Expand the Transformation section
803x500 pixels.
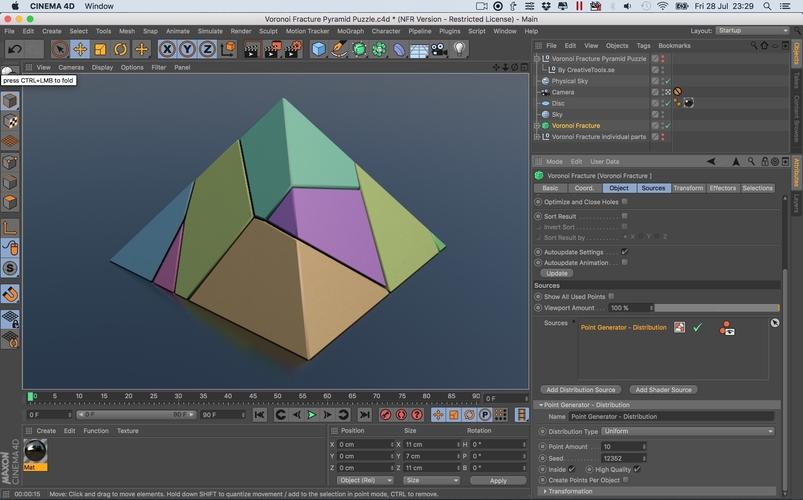point(545,491)
